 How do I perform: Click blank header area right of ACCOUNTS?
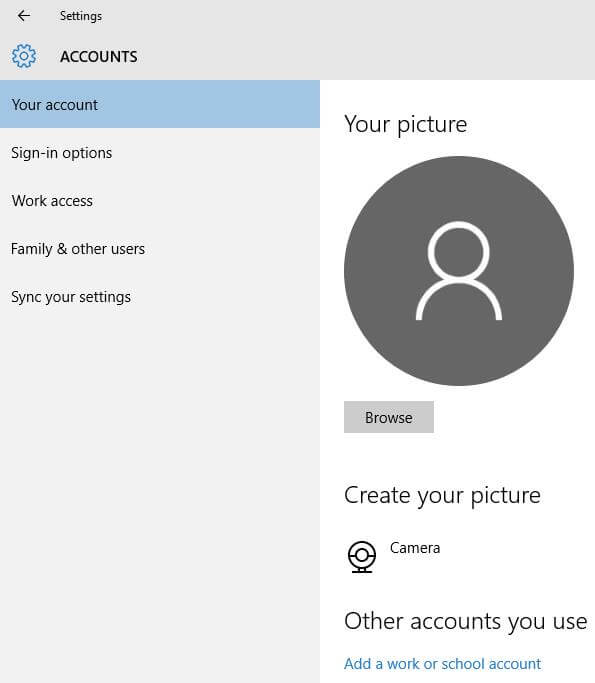(366, 57)
